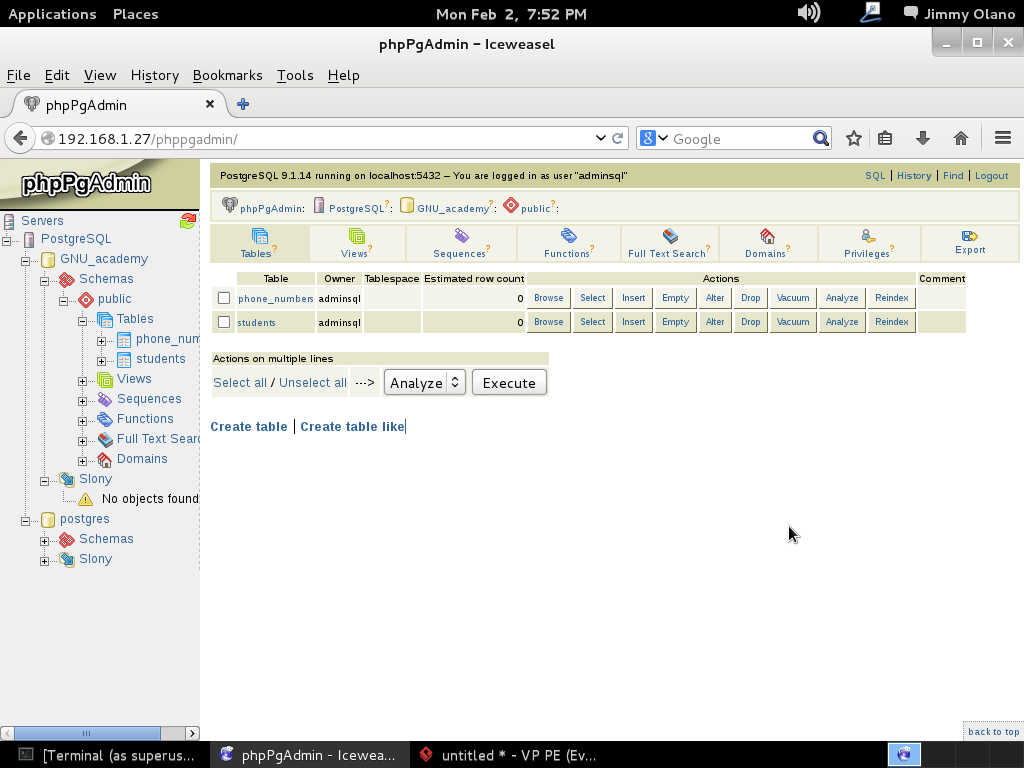The height and width of the screenshot is (768, 1024).
Task: Expand the students node in the tree
Action: click(x=101, y=360)
